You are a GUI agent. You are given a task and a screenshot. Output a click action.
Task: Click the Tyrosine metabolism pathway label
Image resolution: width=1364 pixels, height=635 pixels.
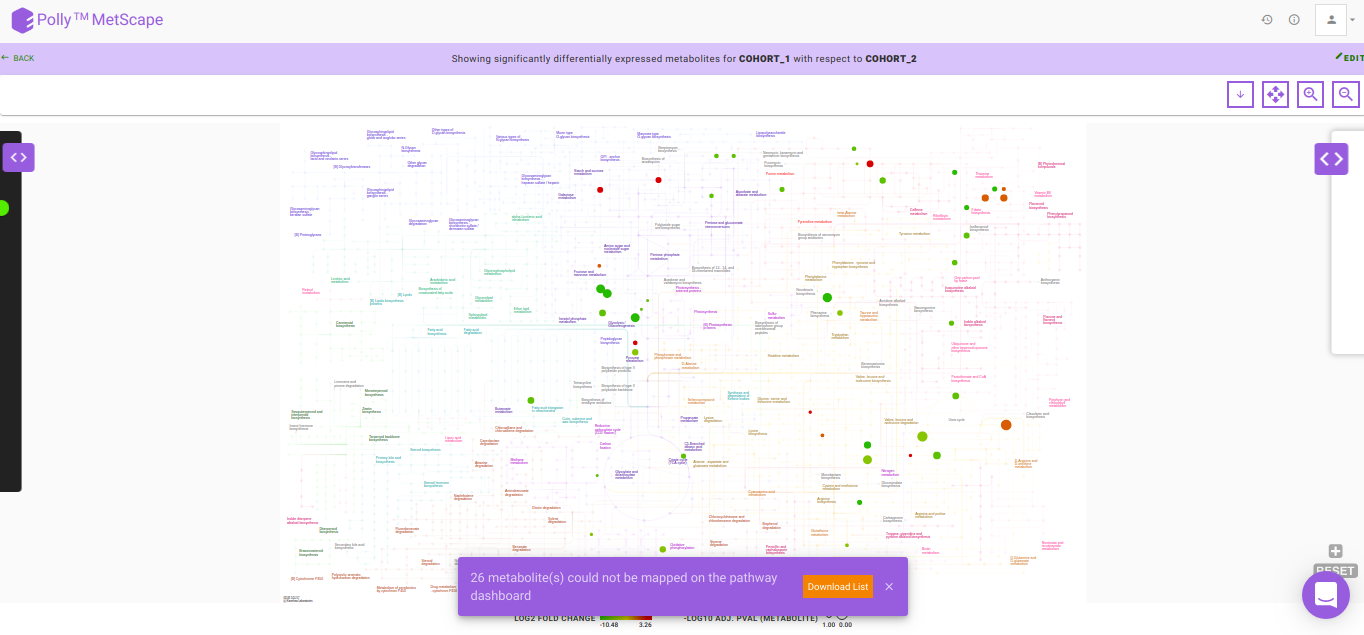pos(914,234)
